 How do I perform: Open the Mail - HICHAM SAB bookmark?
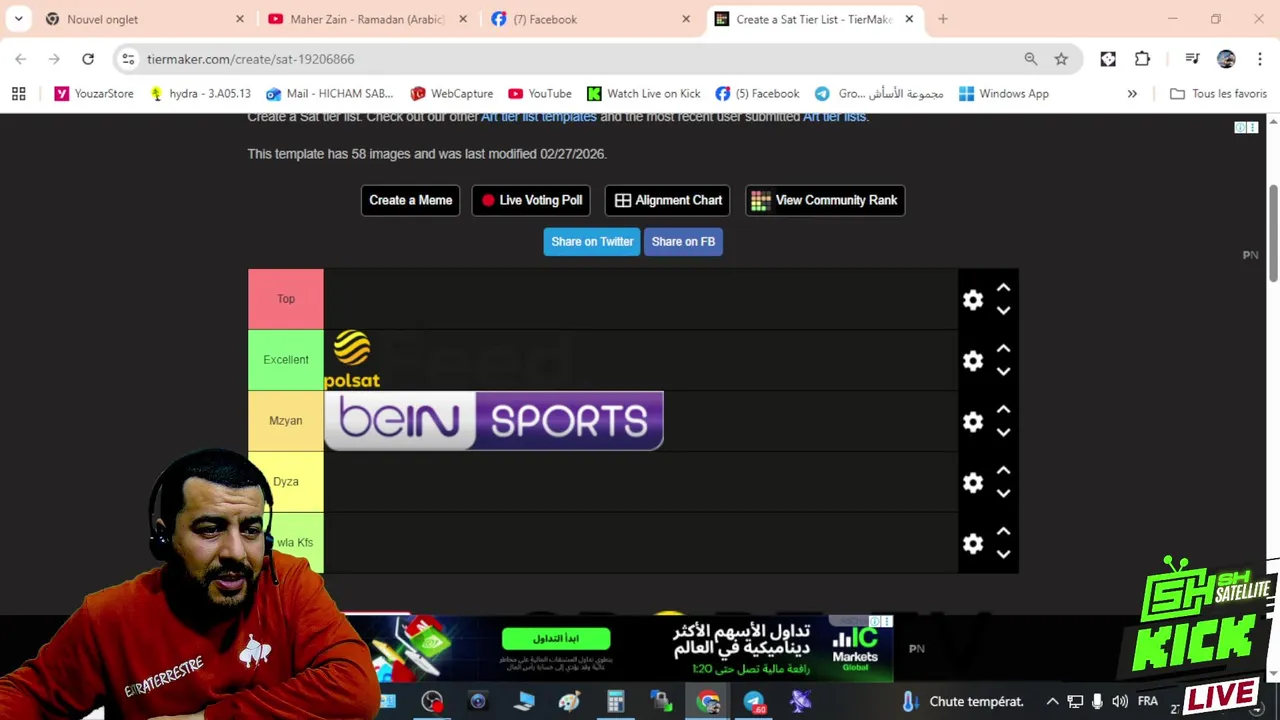point(329,93)
